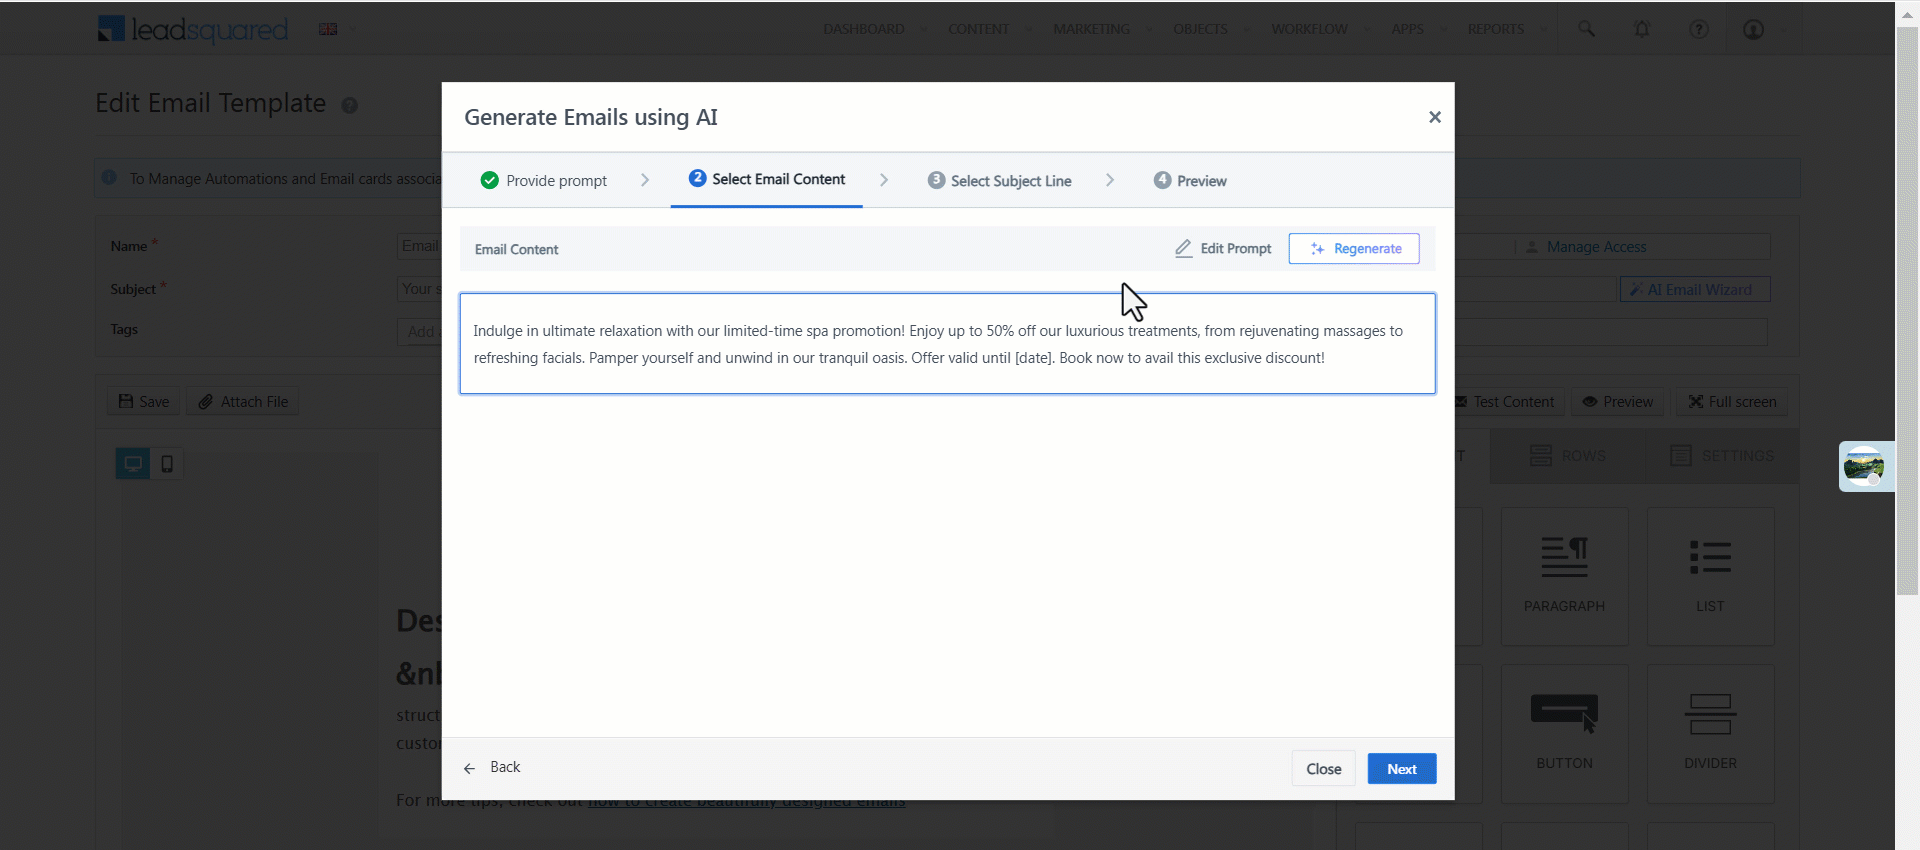Click the info icon in the automations notice
This screenshot has height=850, width=1920.
[109, 177]
